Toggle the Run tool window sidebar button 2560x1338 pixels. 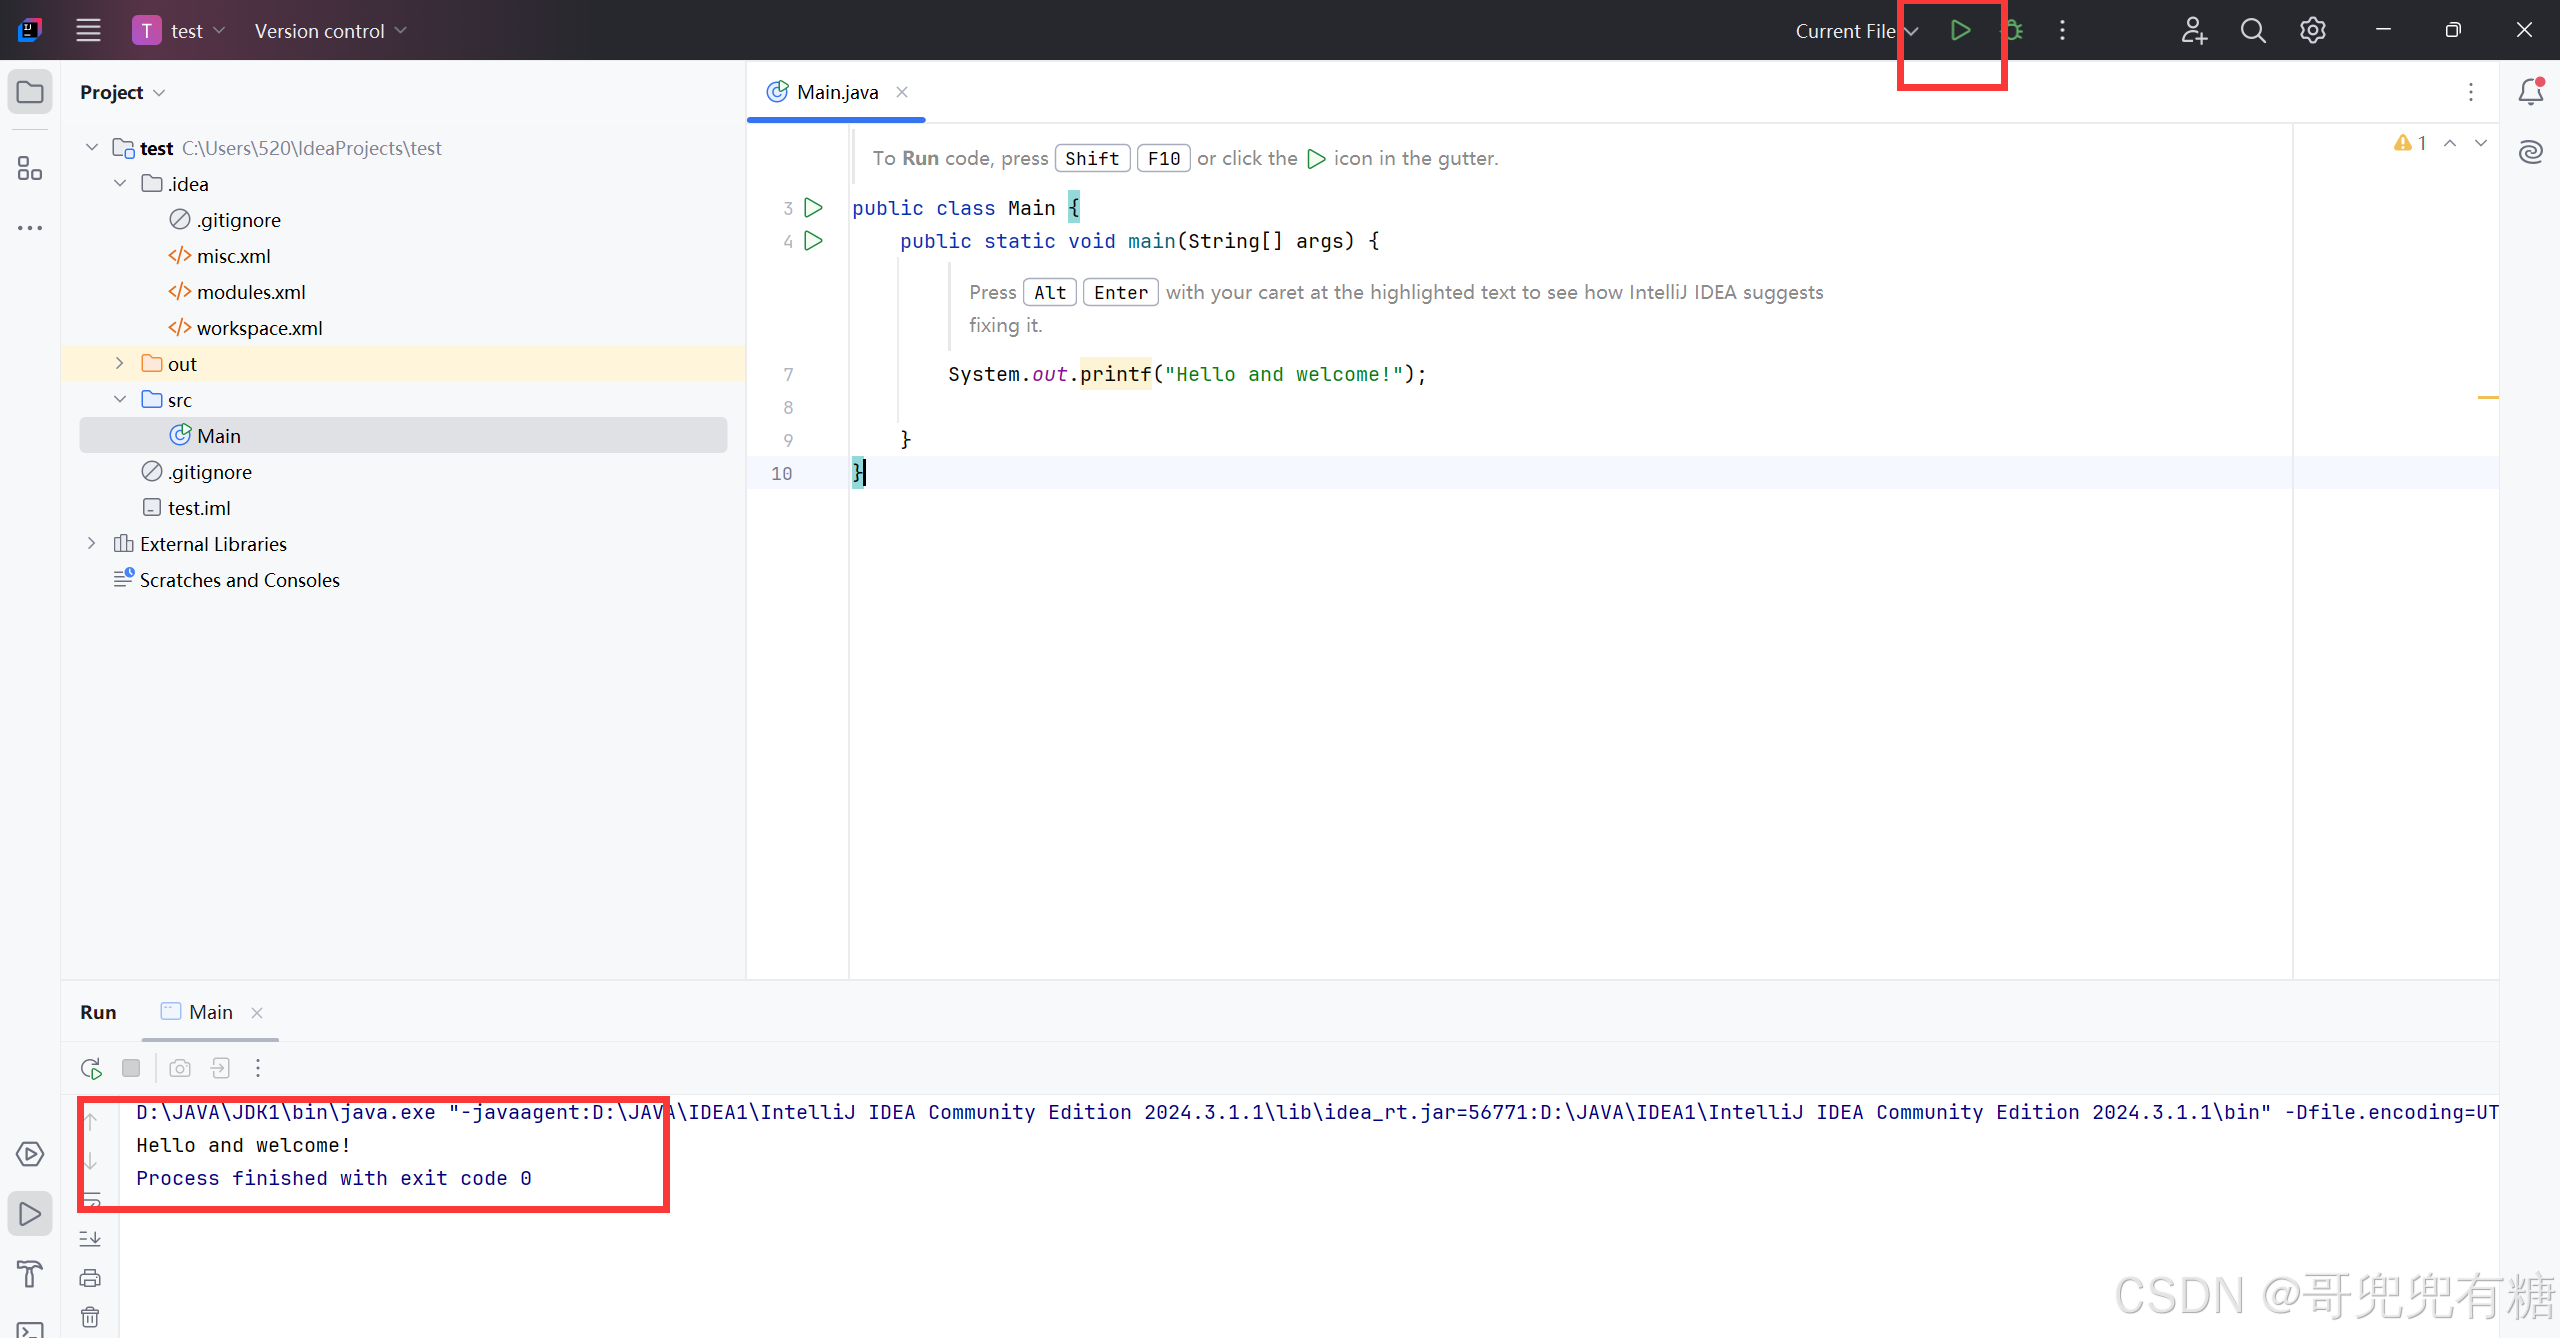click(x=30, y=1214)
